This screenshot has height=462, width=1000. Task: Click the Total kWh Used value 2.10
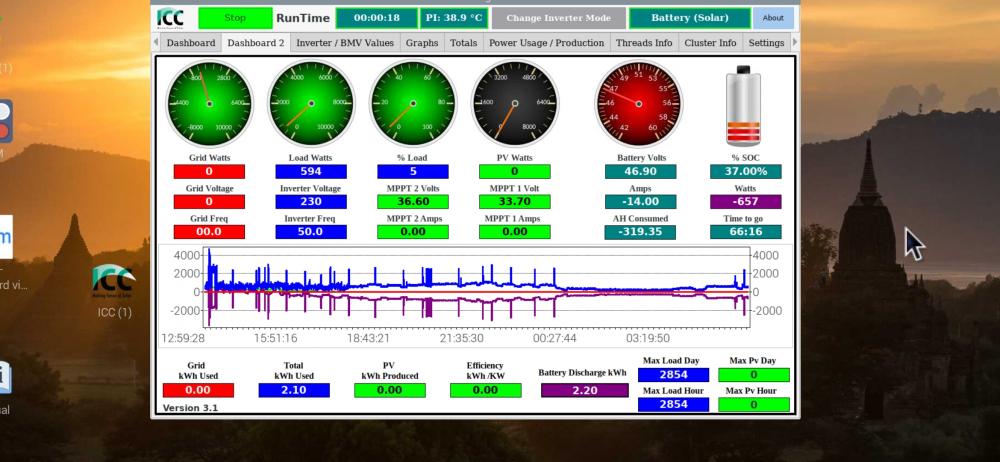point(294,391)
